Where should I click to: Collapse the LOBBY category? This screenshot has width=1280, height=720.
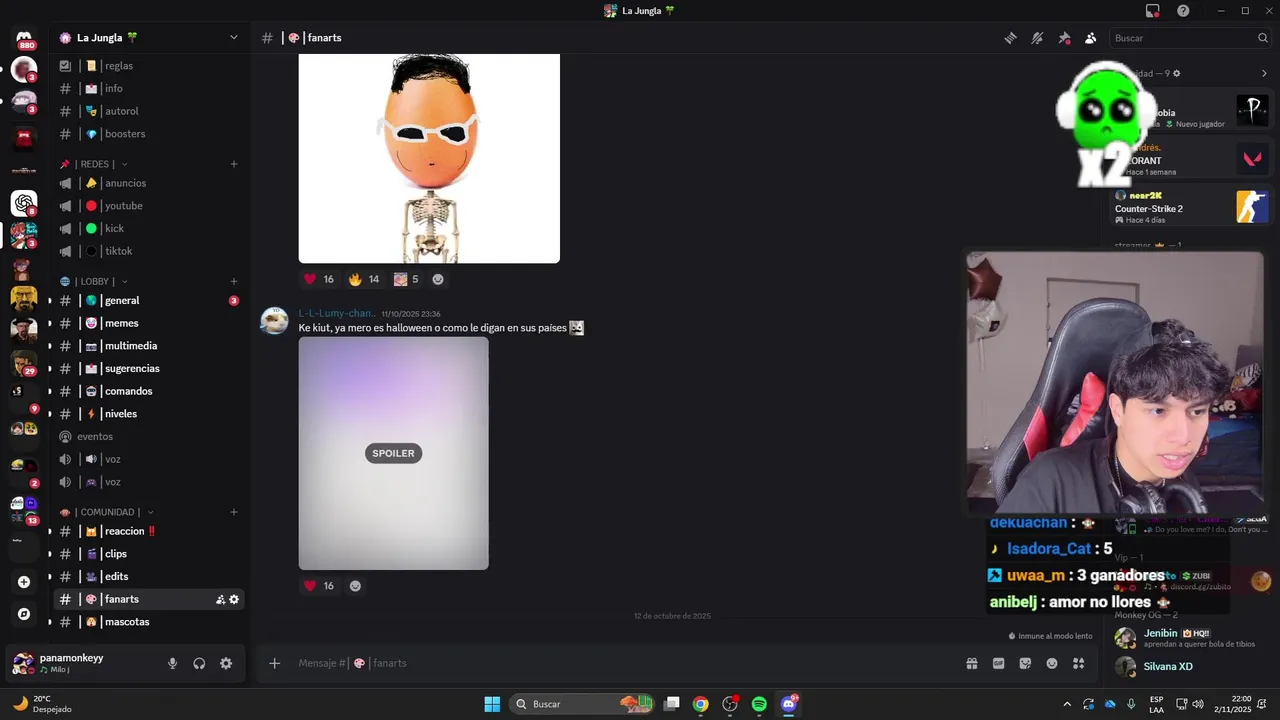pyautogui.click(x=98, y=282)
